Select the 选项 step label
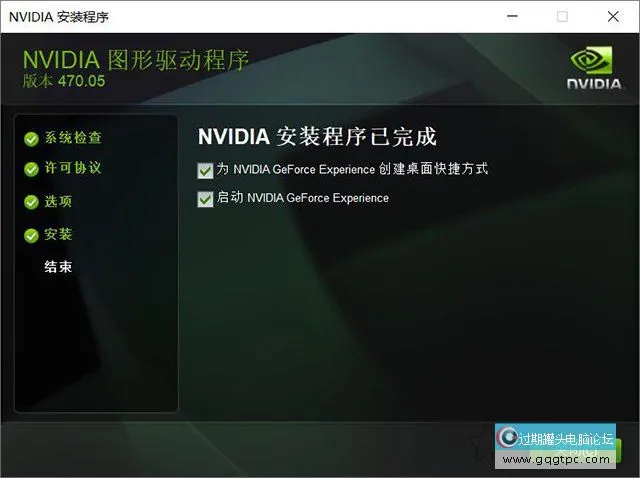 pos(58,201)
